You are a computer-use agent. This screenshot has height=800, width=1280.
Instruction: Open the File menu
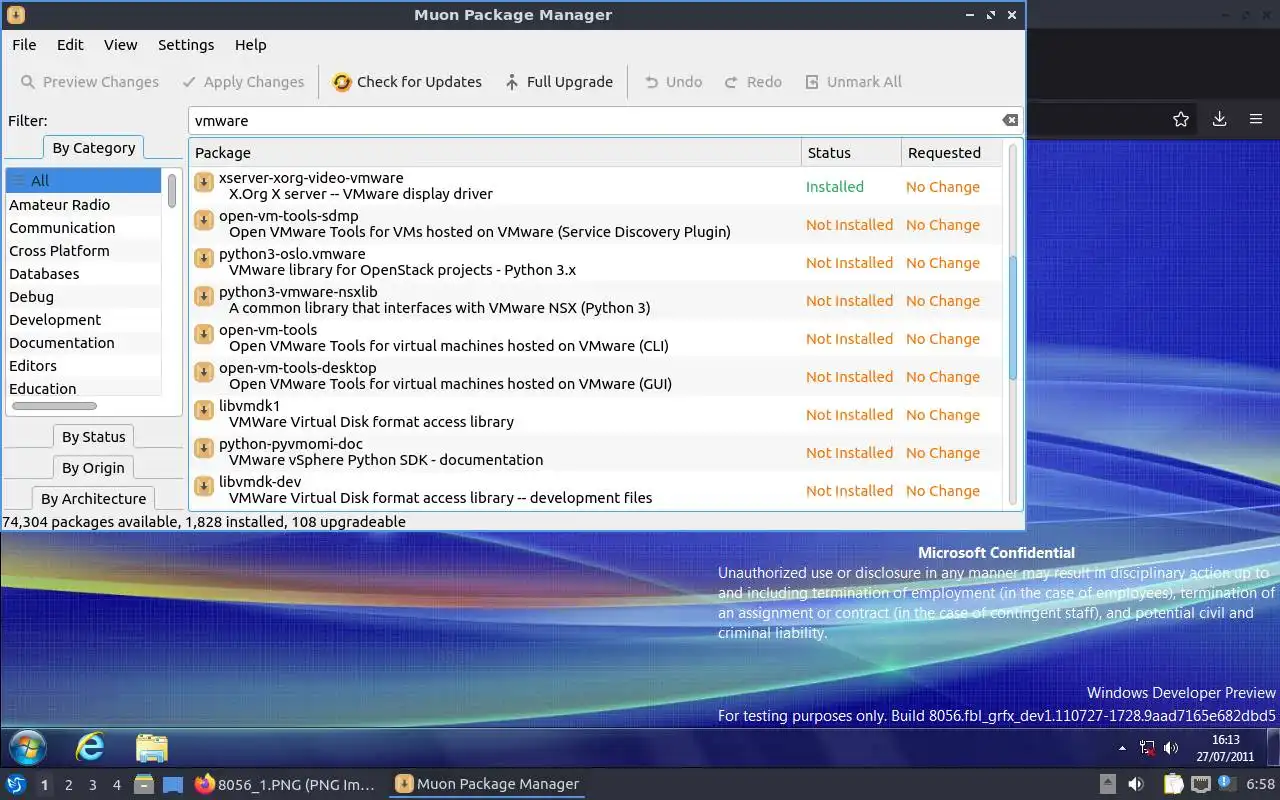[x=24, y=45]
